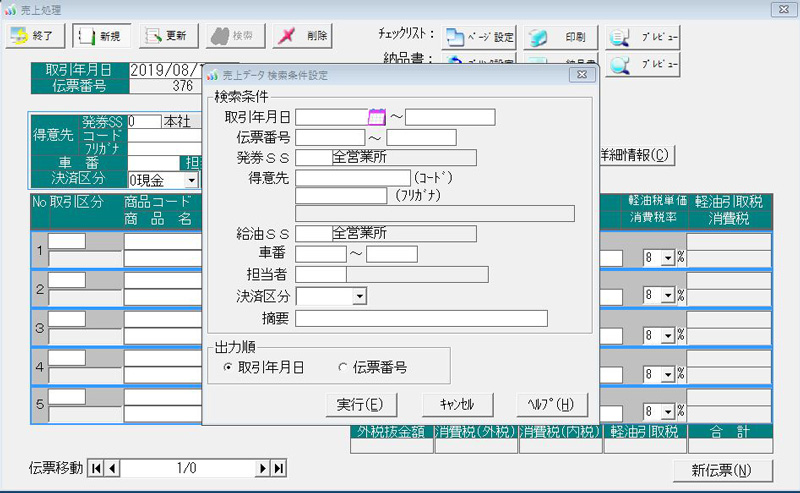800x493 pixels.
Task: Select 伝票番号 output order radio
Action: [344, 368]
